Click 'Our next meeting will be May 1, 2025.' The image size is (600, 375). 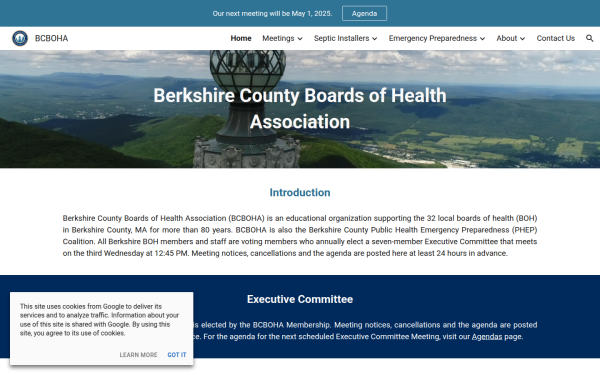(x=272, y=13)
